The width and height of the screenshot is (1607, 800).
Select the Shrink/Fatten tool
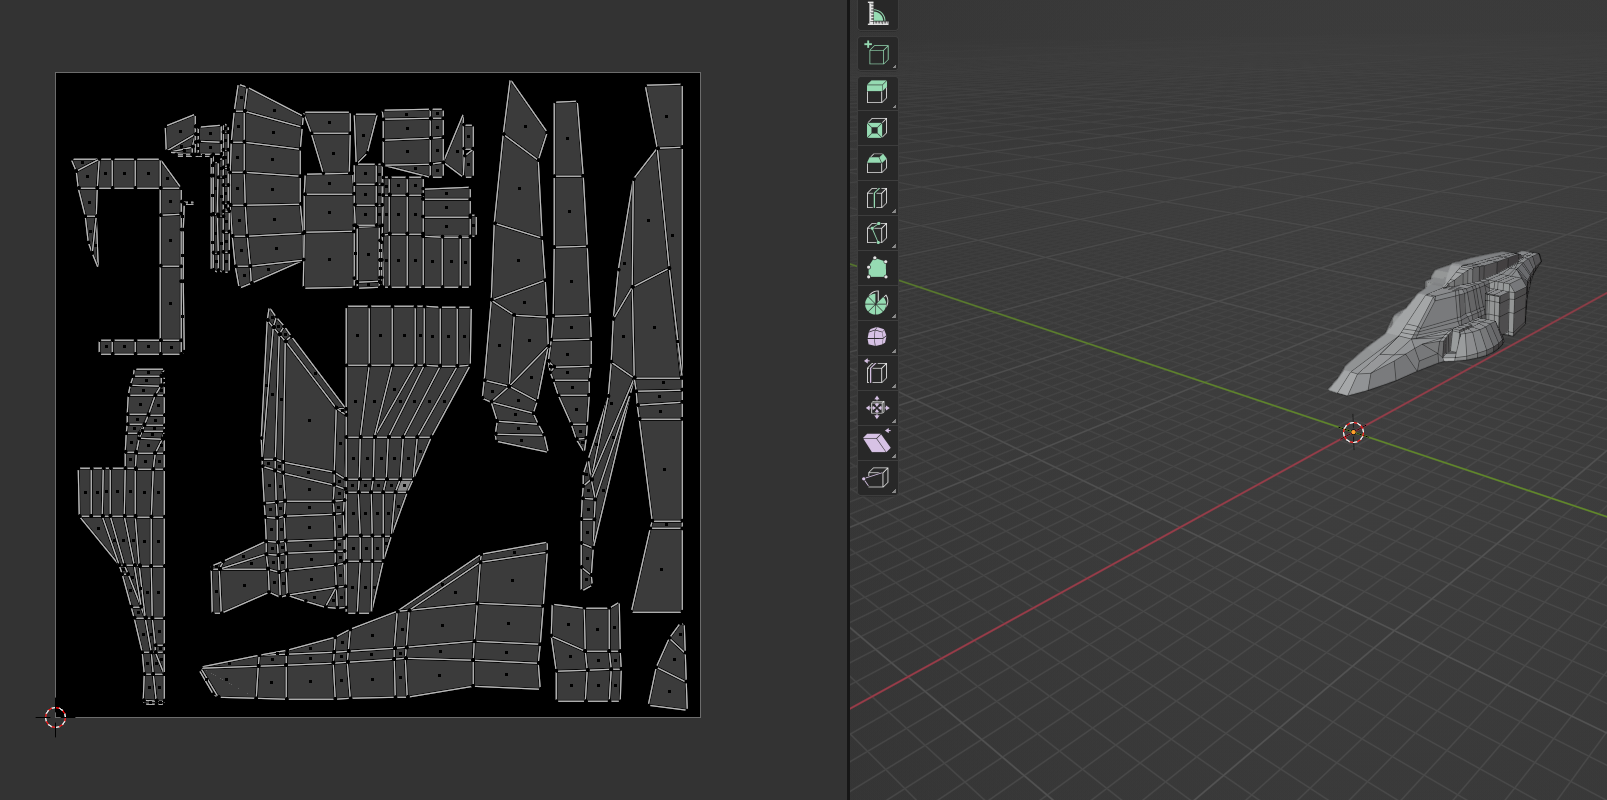click(877, 408)
